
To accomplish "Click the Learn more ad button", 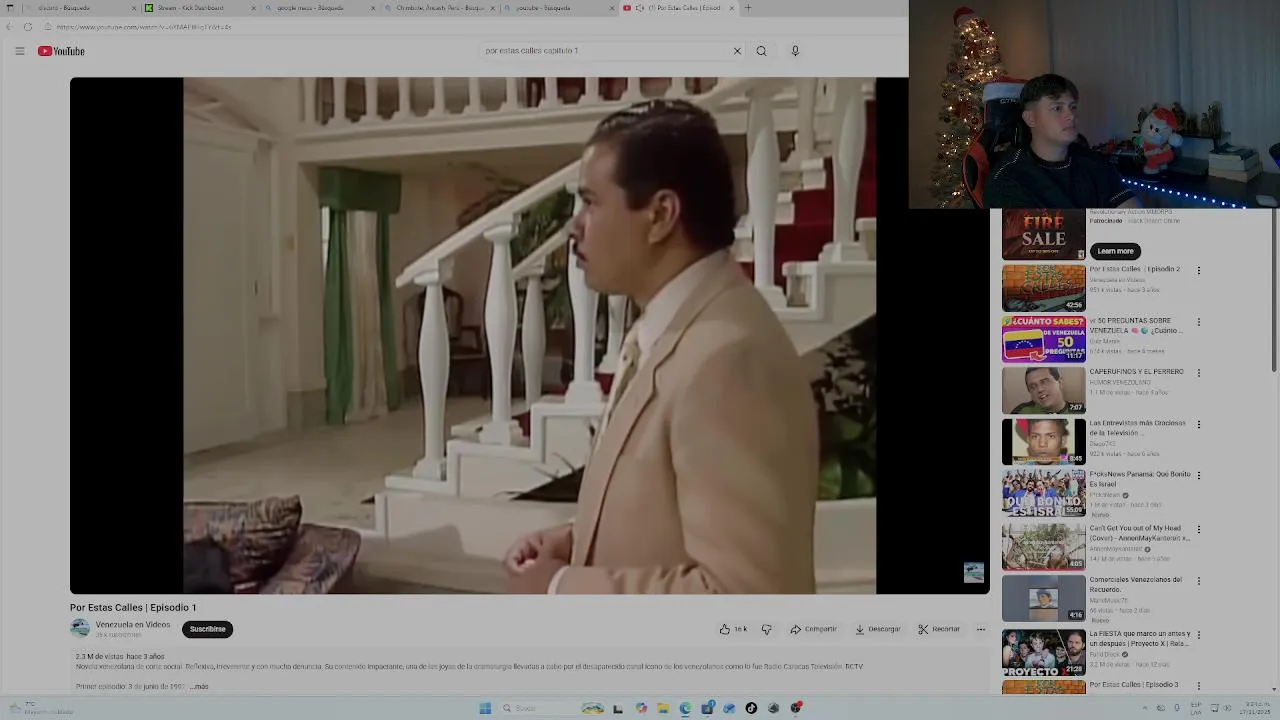I will pyautogui.click(x=1115, y=251).
